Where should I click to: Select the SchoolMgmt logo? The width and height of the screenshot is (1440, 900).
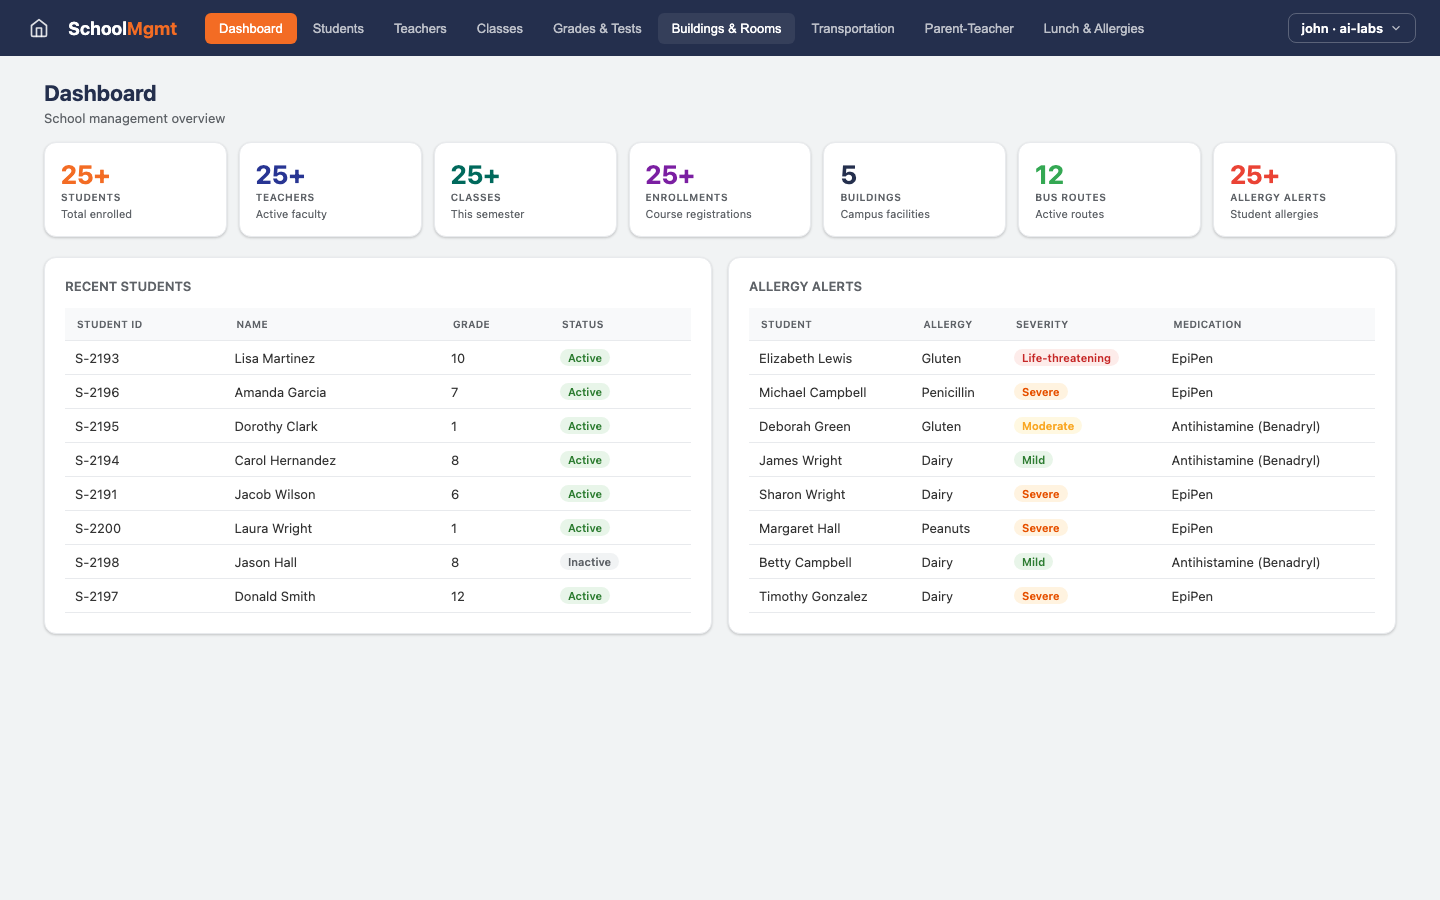coord(122,28)
